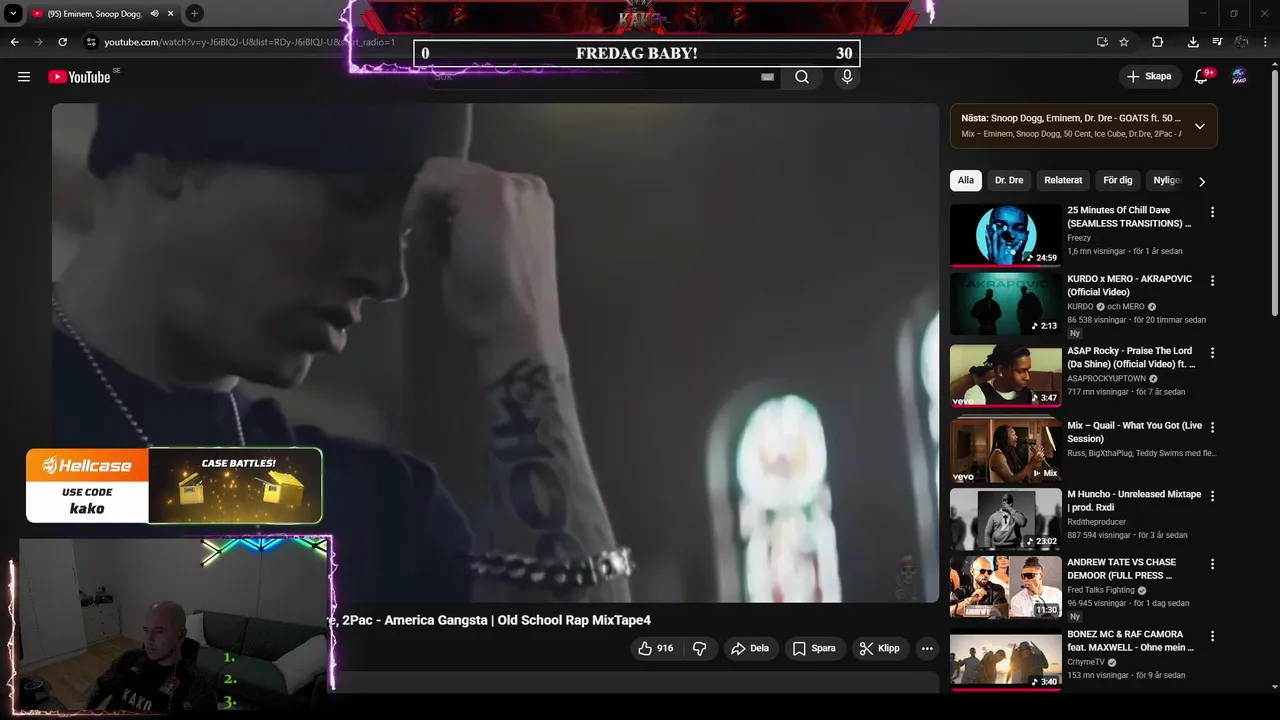Viewport: 1280px width, 720px height.
Task: Open options for A$AP Rocky Praise The Lord
Action: [1212, 352]
